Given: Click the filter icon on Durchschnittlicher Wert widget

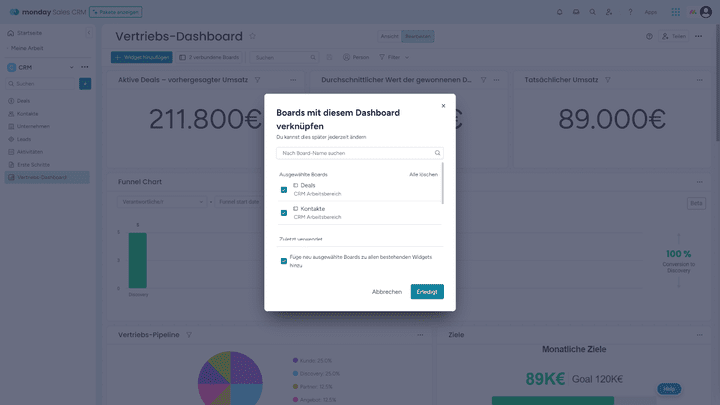Looking at the screenshot, I should [484, 80].
